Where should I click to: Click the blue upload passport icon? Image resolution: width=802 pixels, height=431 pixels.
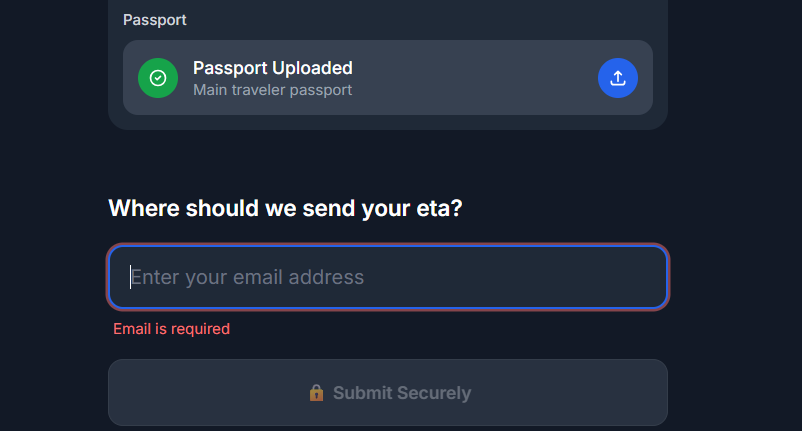[x=617, y=78]
